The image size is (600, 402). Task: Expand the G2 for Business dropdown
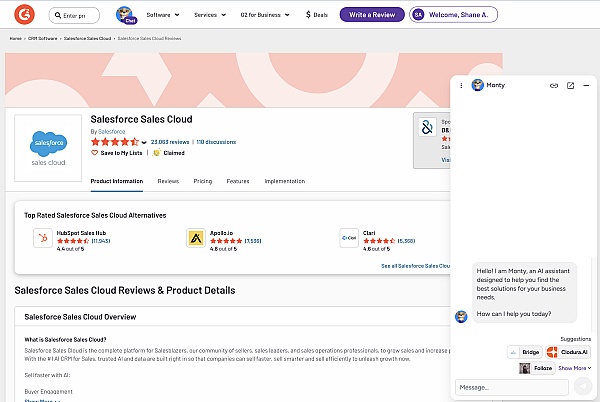[x=265, y=15]
